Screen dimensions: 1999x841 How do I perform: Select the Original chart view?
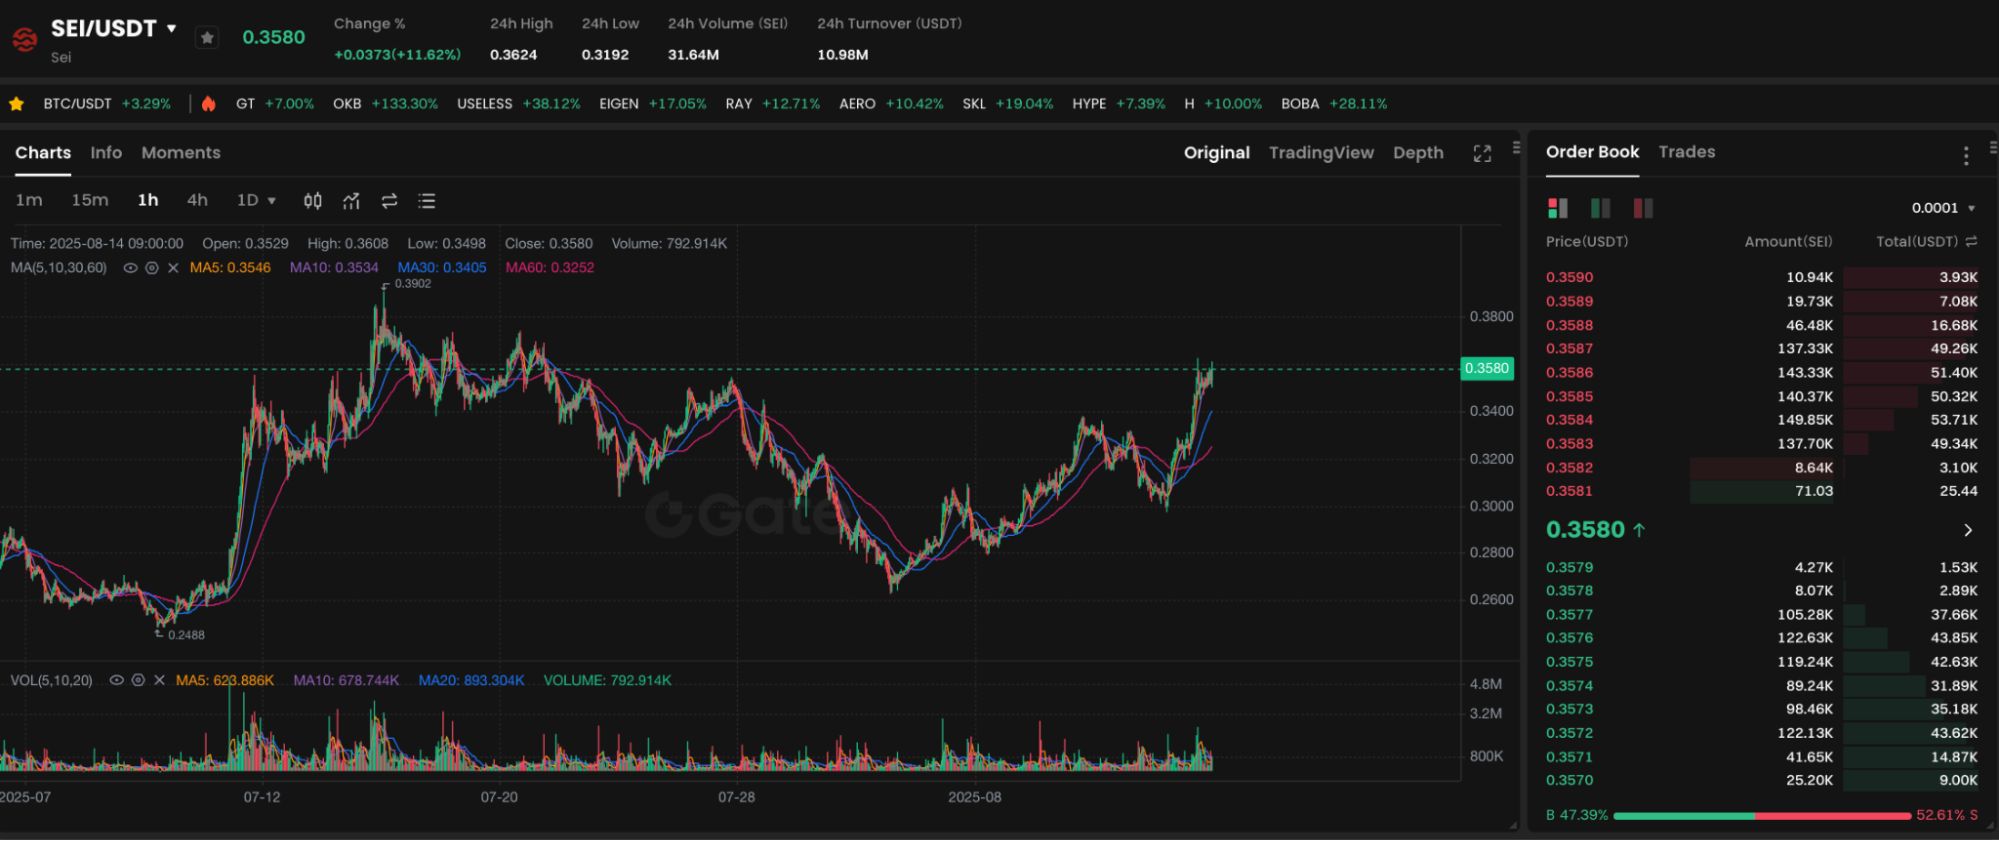pyautogui.click(x=1217, y=153)
